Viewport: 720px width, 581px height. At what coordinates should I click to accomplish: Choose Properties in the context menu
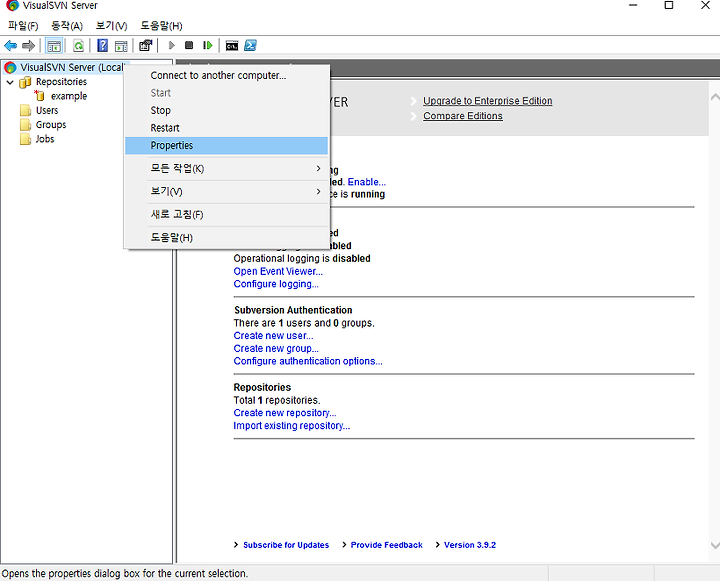(x=226, y=146)
